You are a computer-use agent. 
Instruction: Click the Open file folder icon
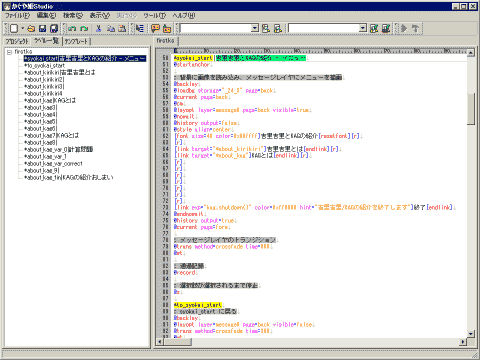coord(31,29)
